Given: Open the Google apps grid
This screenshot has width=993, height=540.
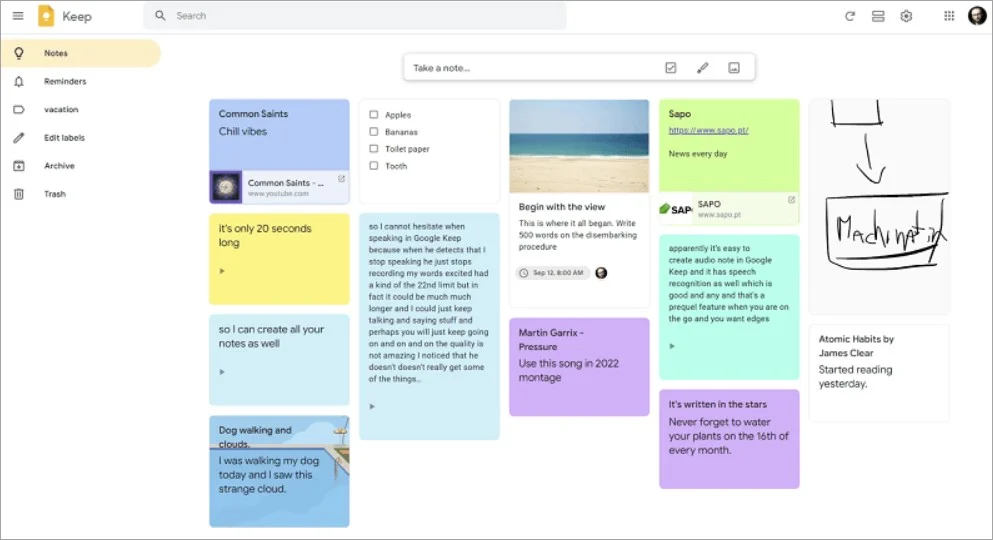Looking at the screenshot, I should (x=949, y=16).
